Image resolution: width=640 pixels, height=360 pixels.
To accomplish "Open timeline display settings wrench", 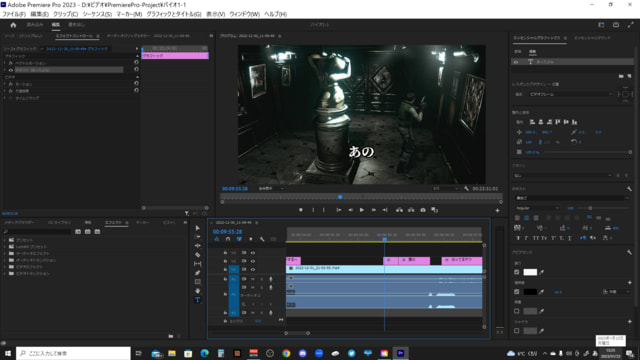I will [262, 239].
